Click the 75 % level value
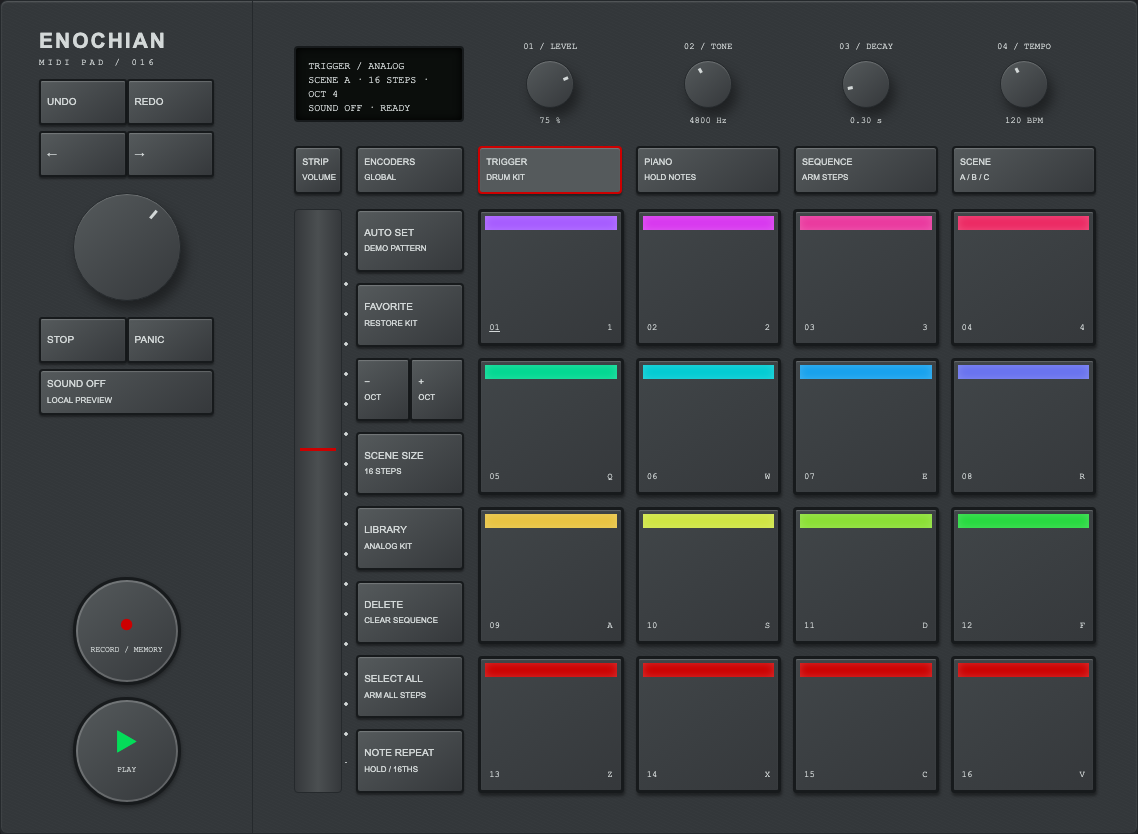The image size is (1138, 834). pyautogui.click(x=549, y=120)
